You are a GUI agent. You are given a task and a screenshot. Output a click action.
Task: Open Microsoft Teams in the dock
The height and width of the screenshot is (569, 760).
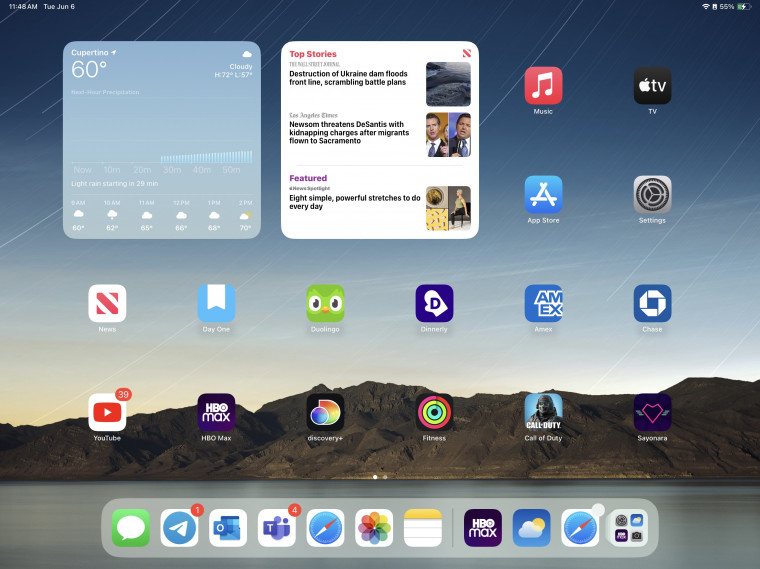point(277,528)
